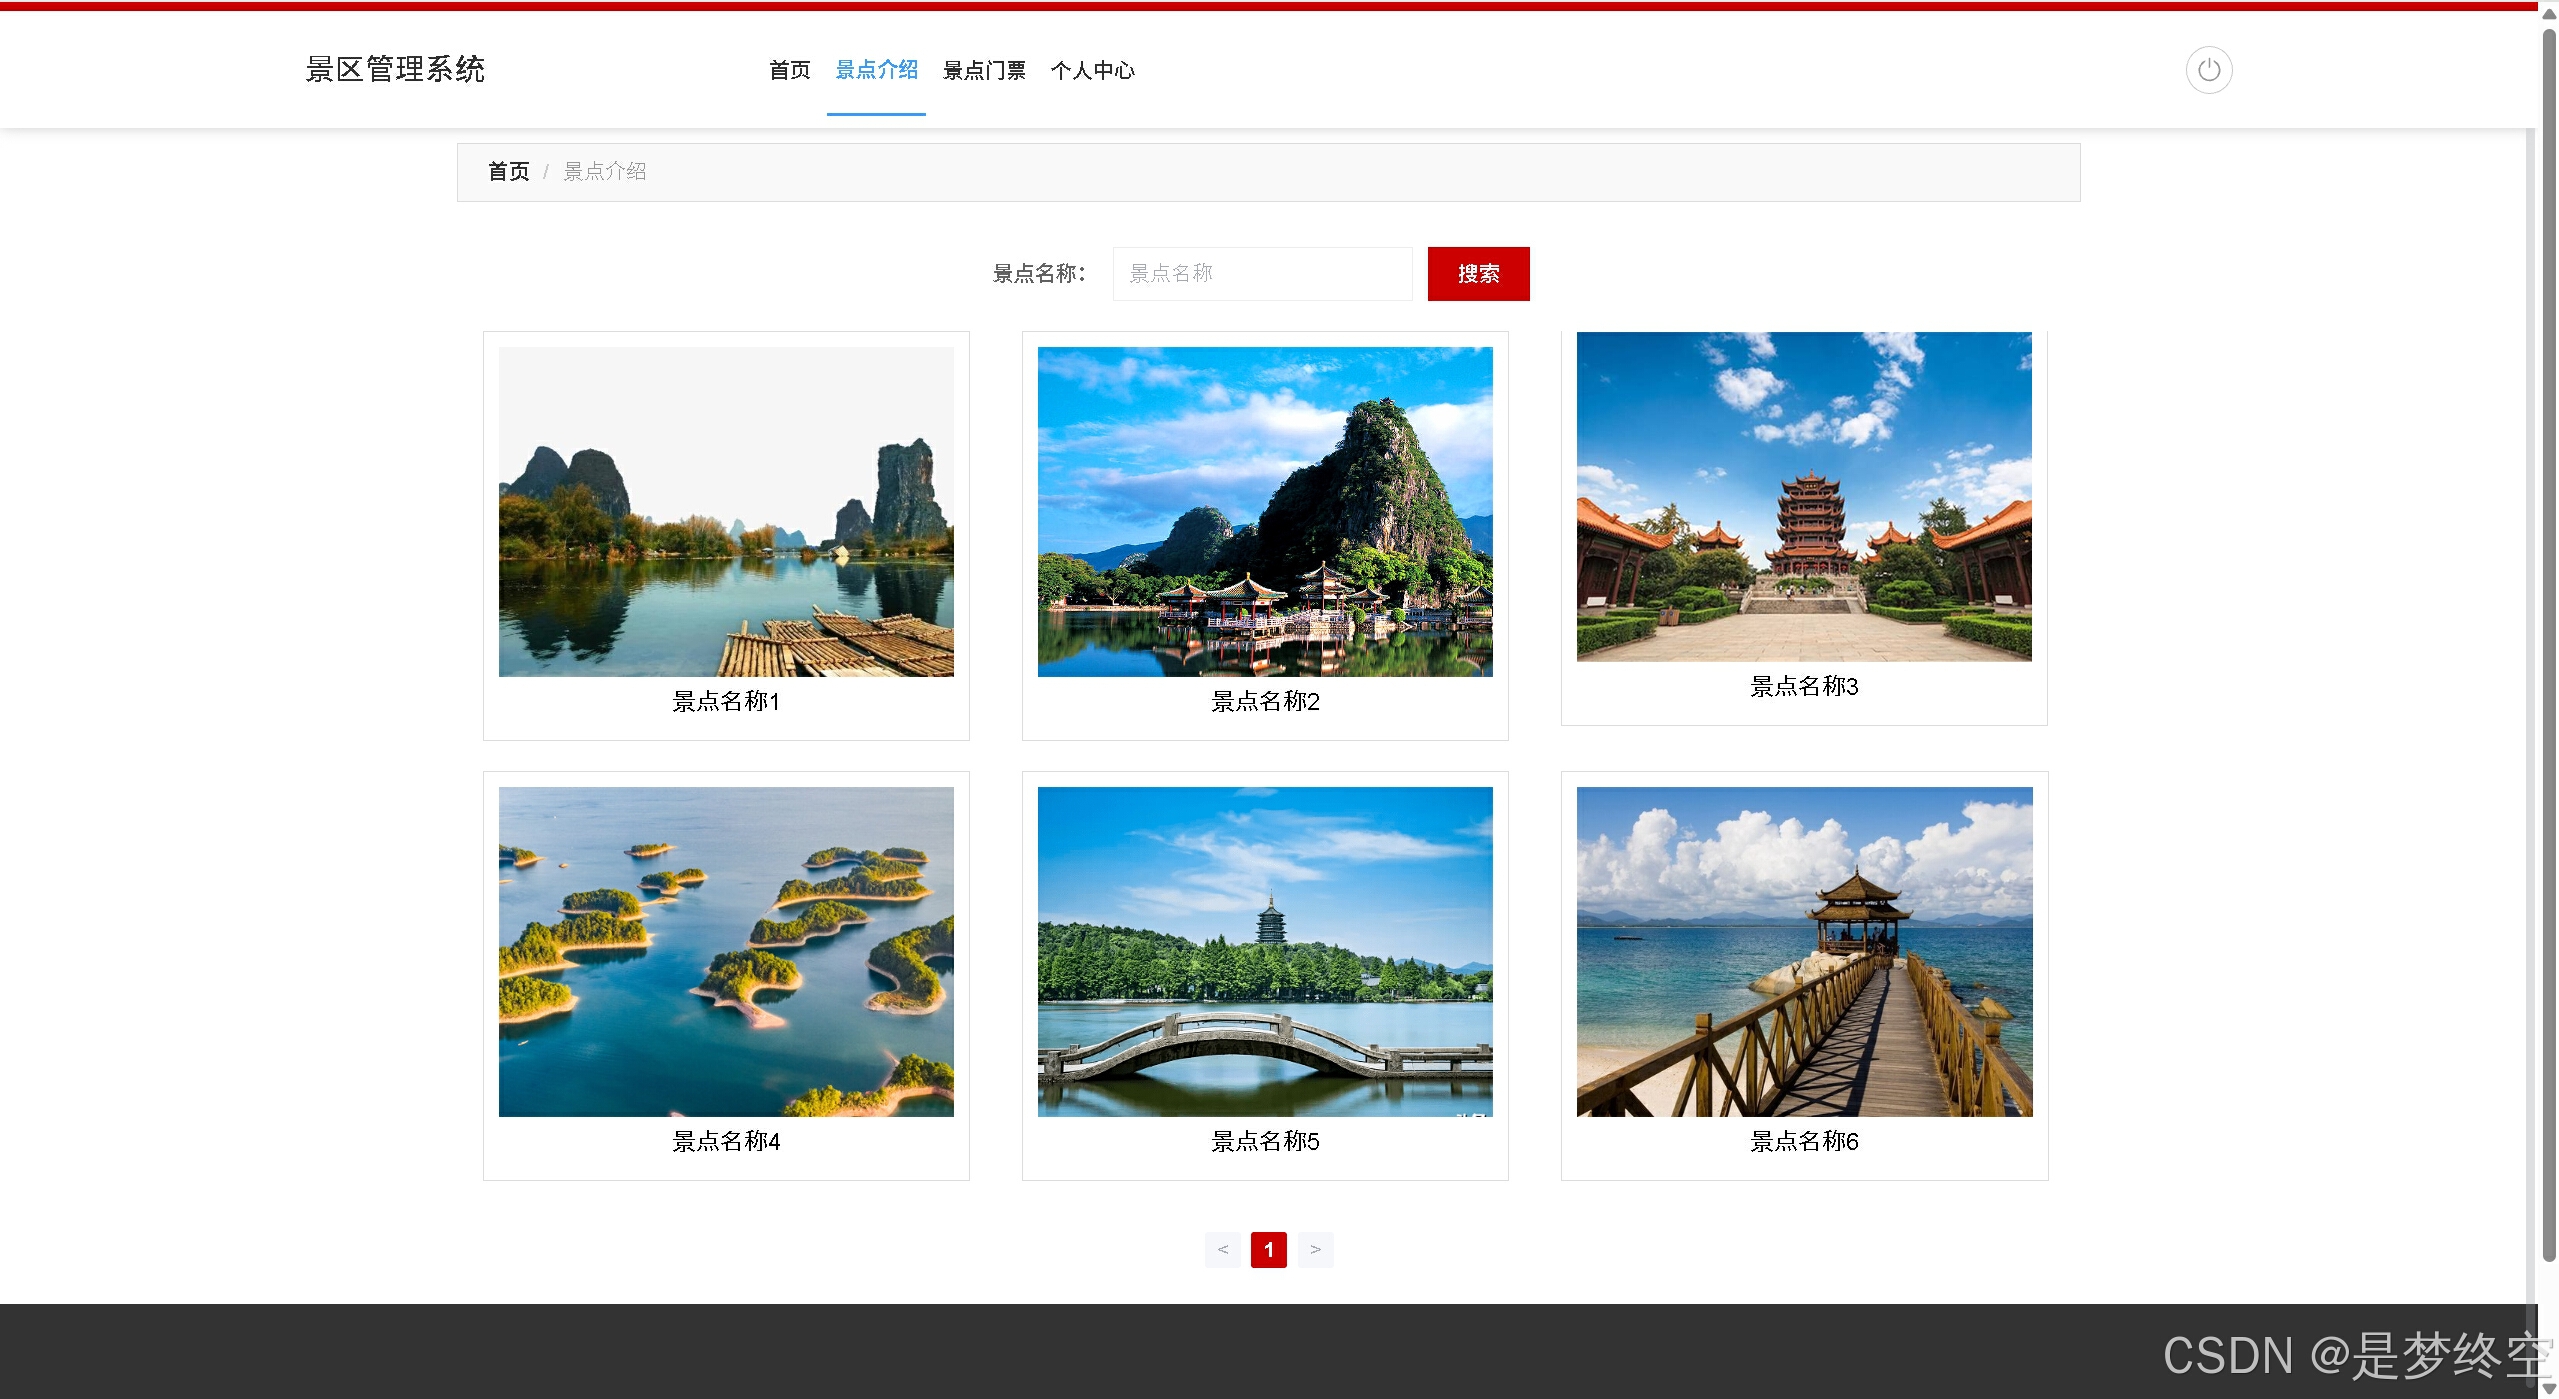Focus the 景点名称 search input

1262,273
